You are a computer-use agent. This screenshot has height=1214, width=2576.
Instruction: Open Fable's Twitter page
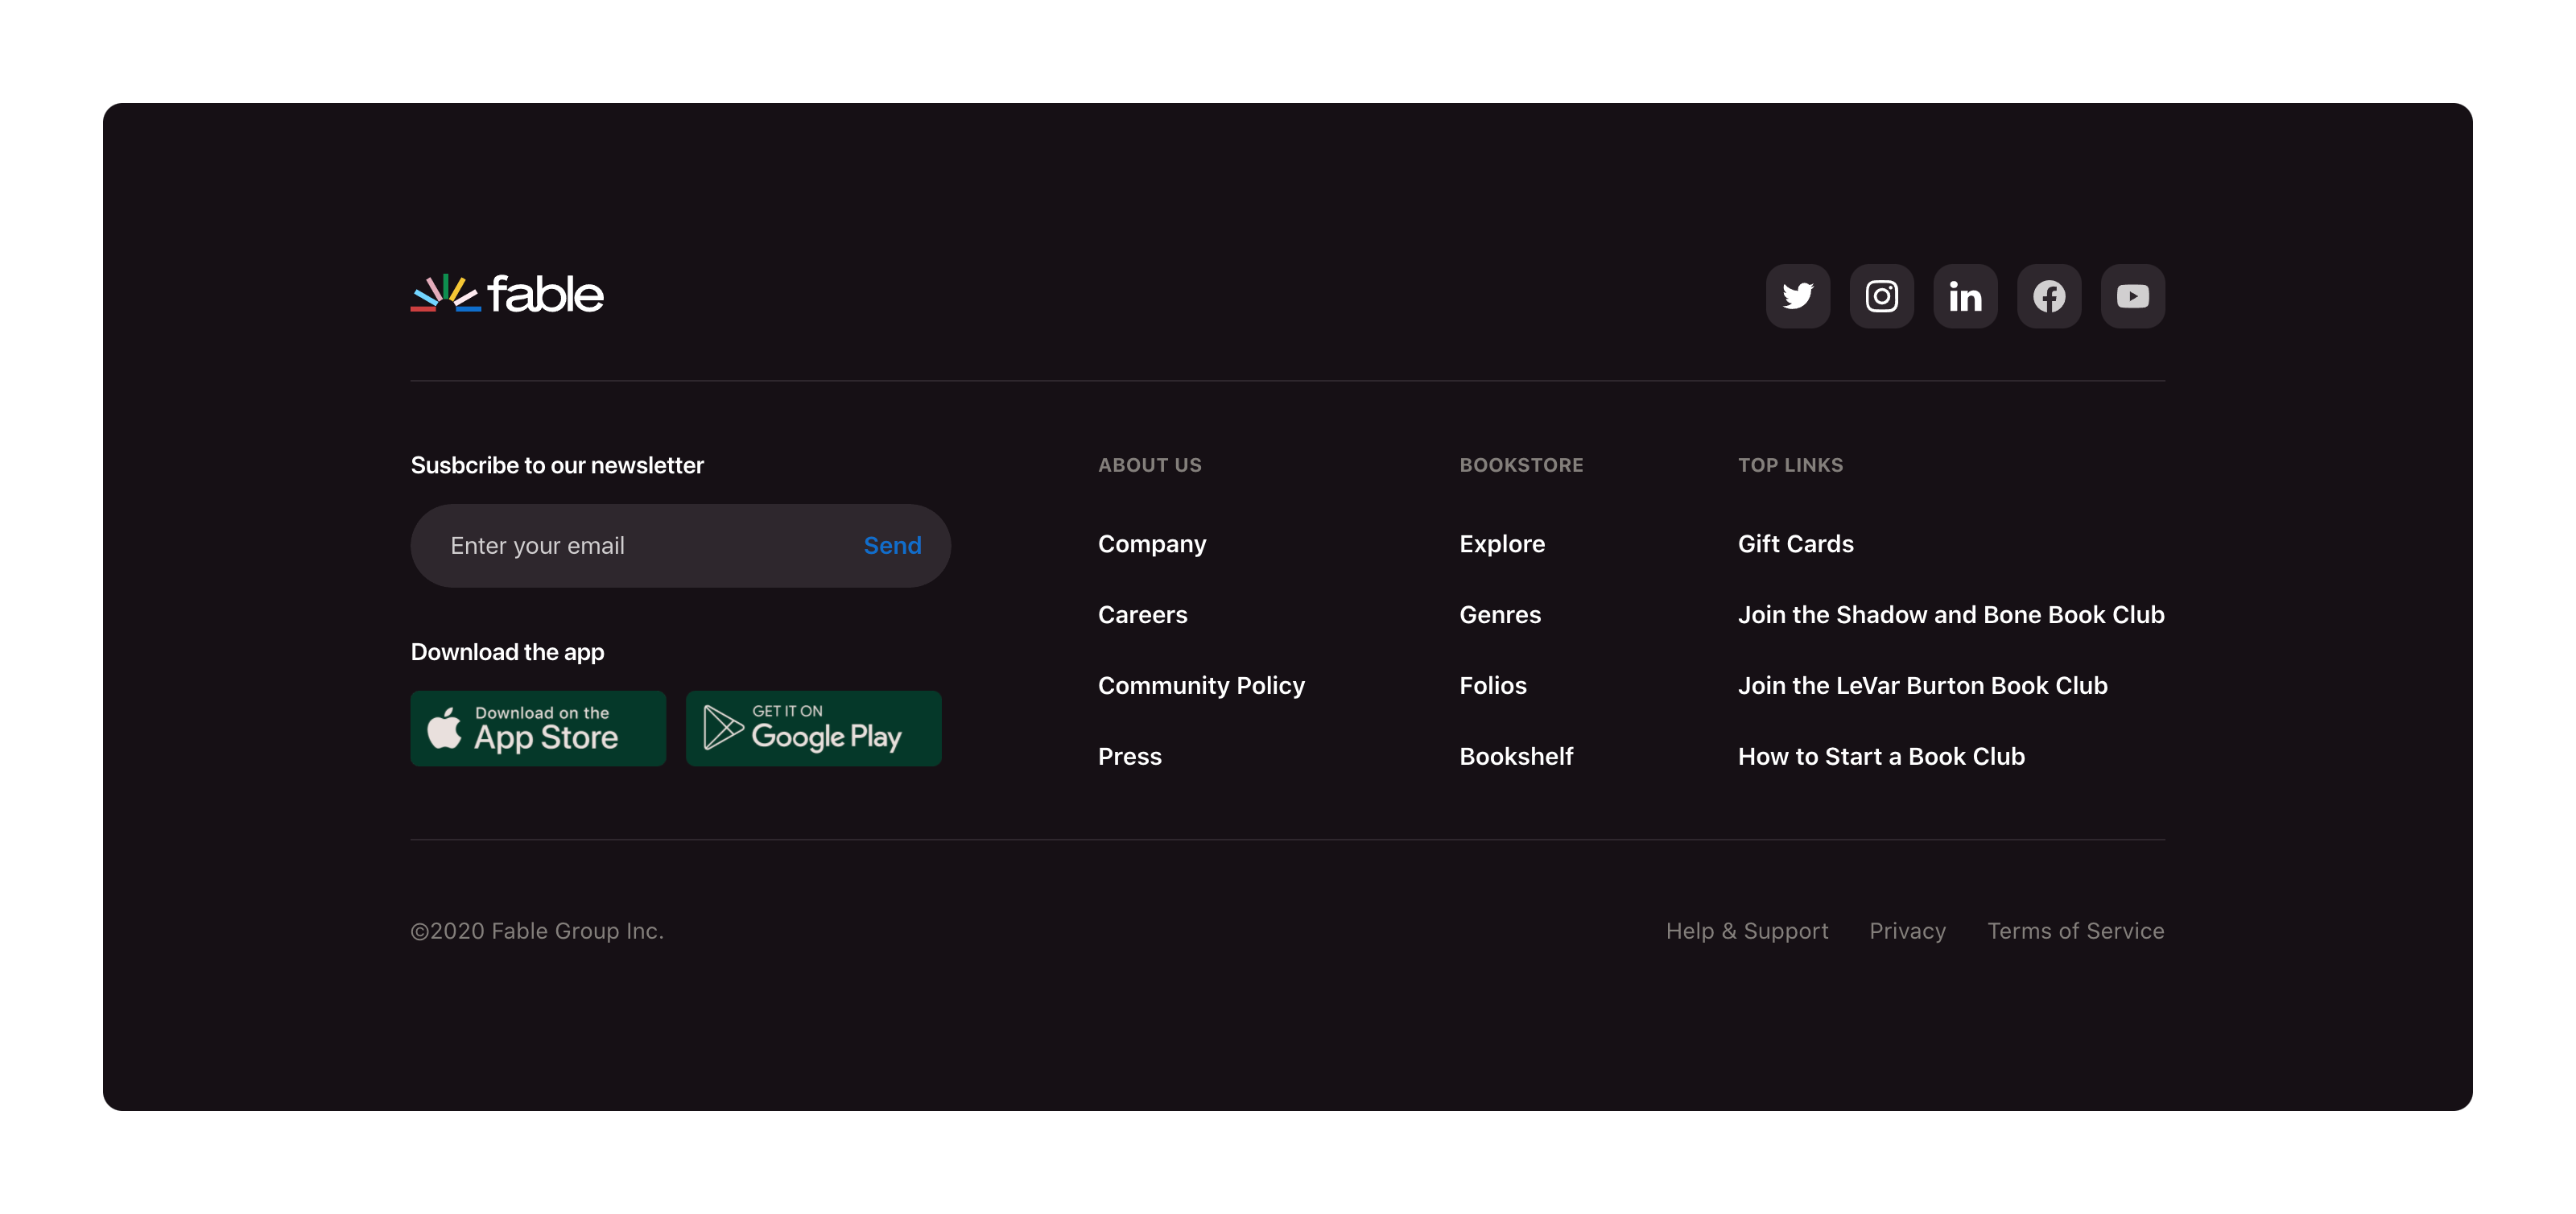point(1797,296)
